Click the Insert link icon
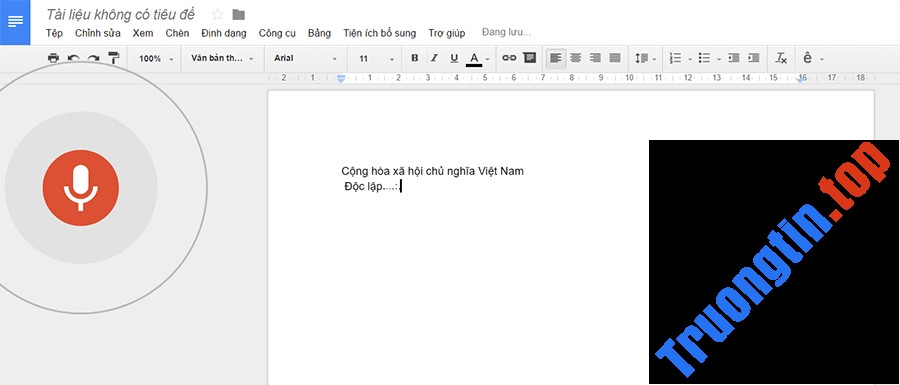The width and height of the screenshot is (900, 385). coord(510,58)
